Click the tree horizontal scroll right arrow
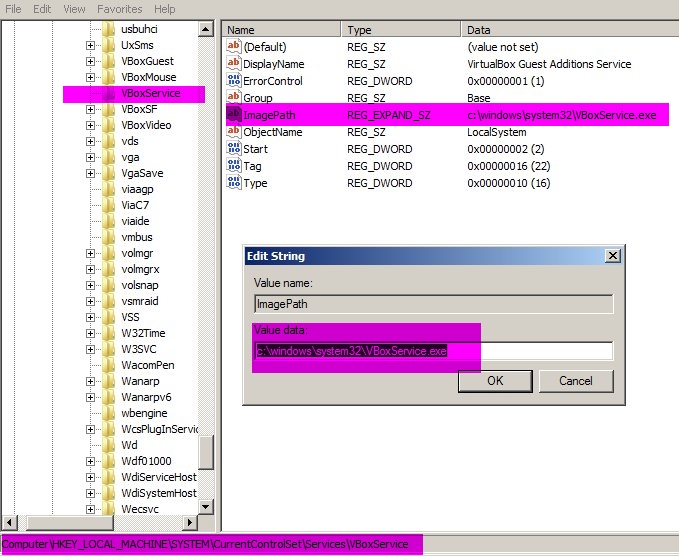 point(189,523)
